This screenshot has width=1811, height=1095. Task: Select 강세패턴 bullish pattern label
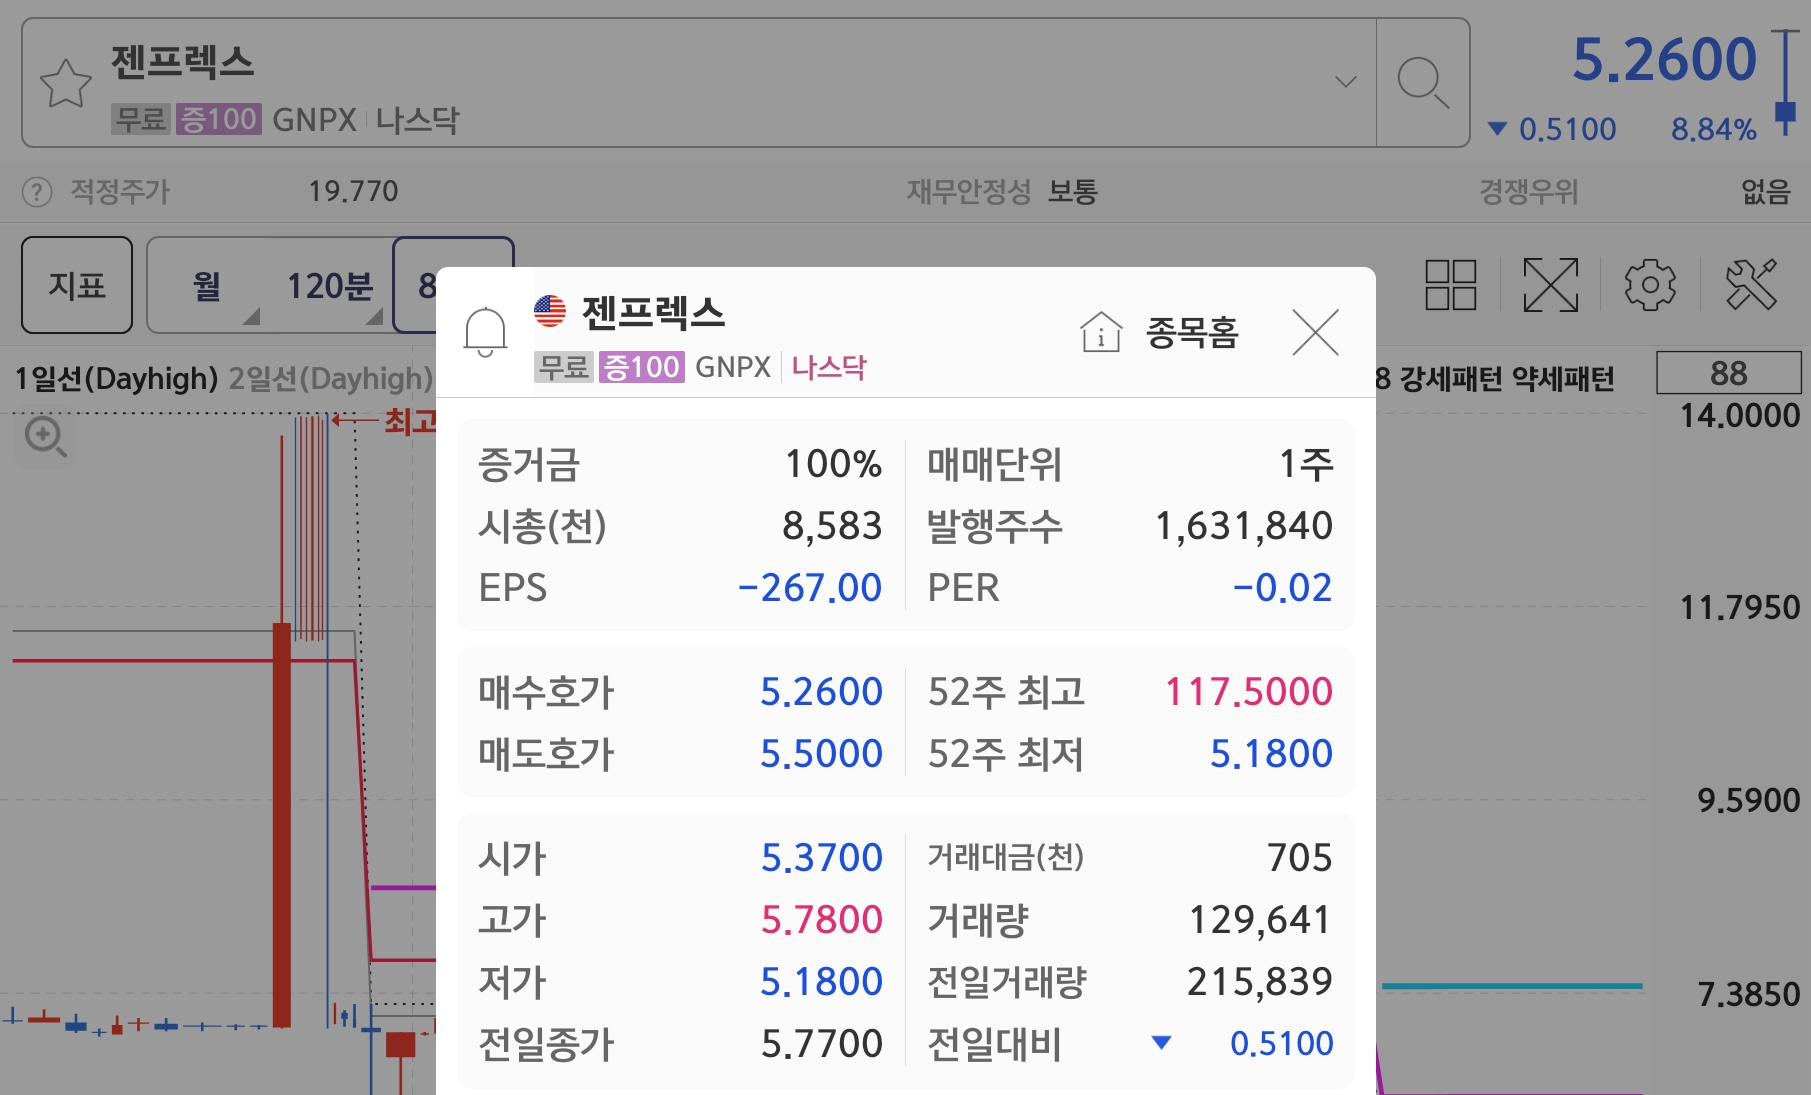pos(1450,379)
